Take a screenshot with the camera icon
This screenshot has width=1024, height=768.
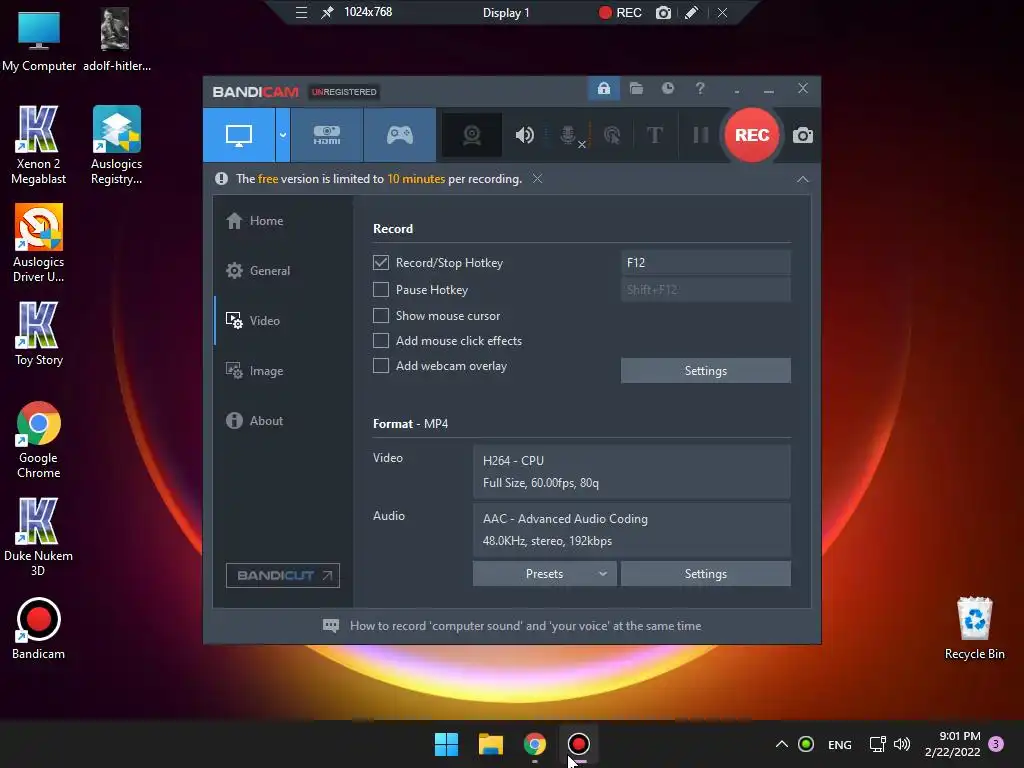[803, 135]
